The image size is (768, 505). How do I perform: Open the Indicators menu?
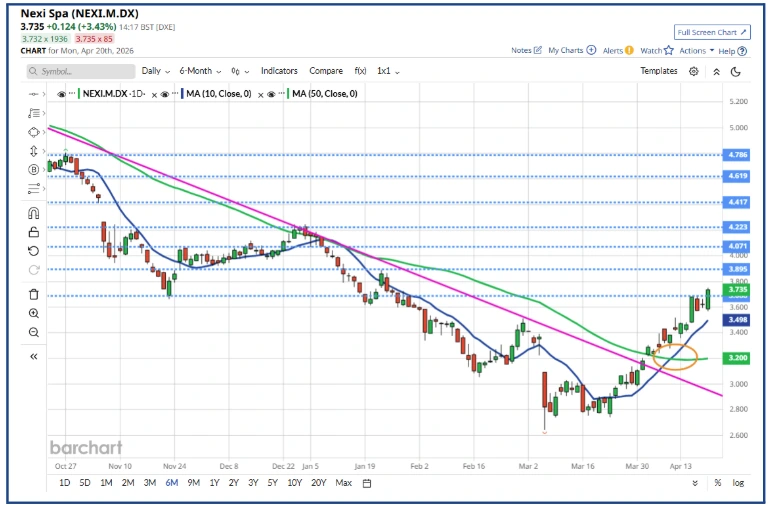(x=279, y=71)
